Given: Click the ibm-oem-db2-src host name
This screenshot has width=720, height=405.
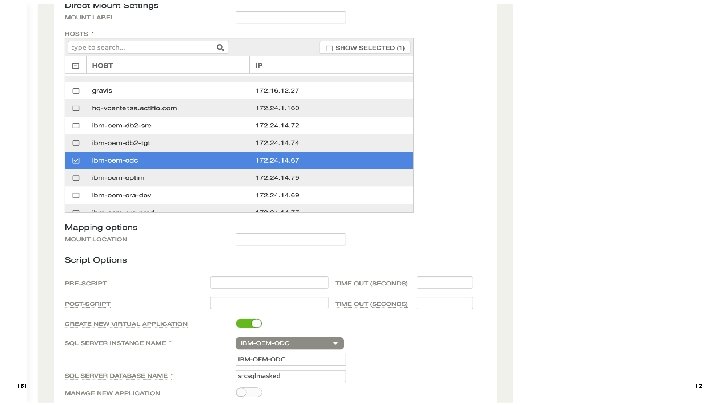Looking at the screenshot, I should coord(121,125).
